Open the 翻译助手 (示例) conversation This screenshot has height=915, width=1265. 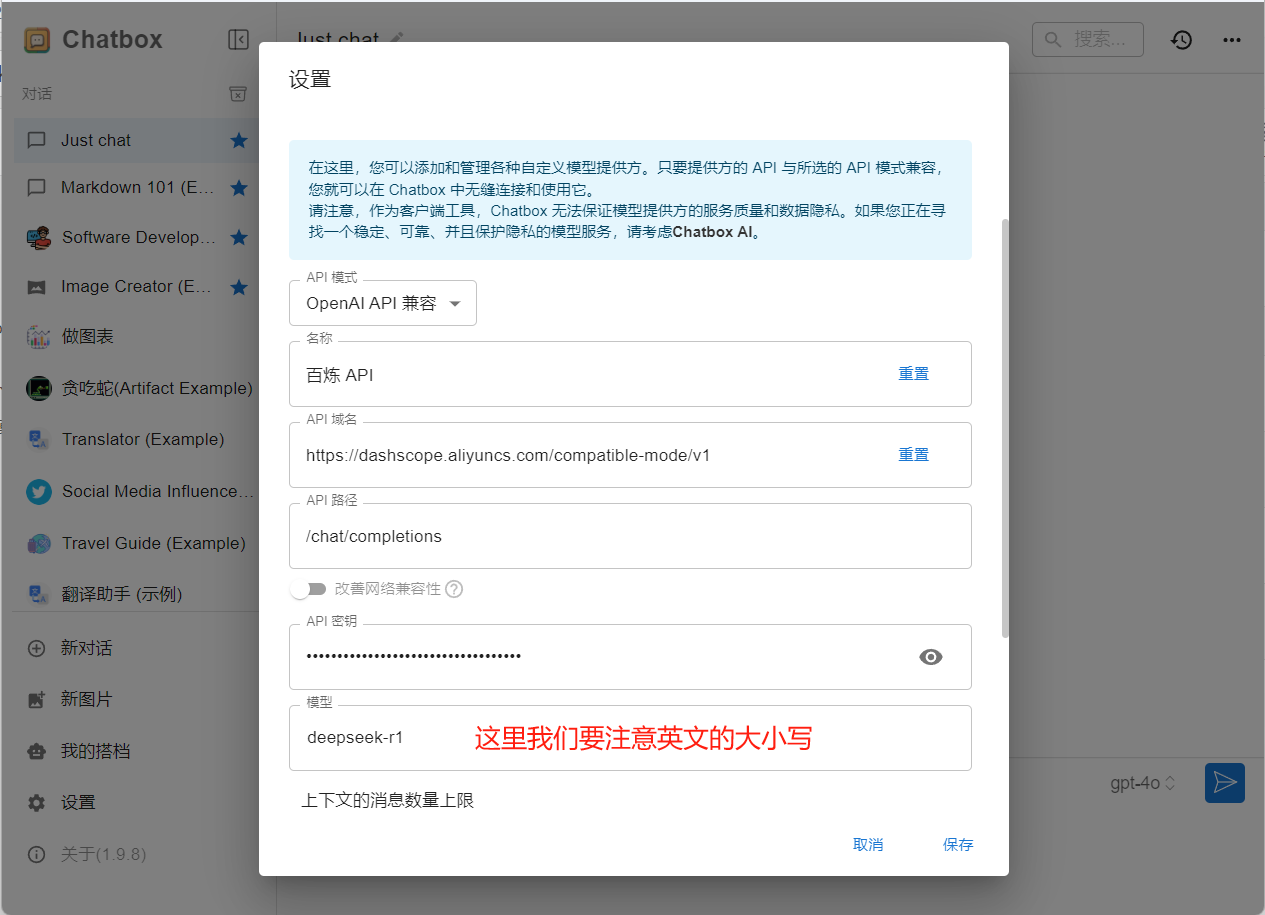click(x=137, y=594)
